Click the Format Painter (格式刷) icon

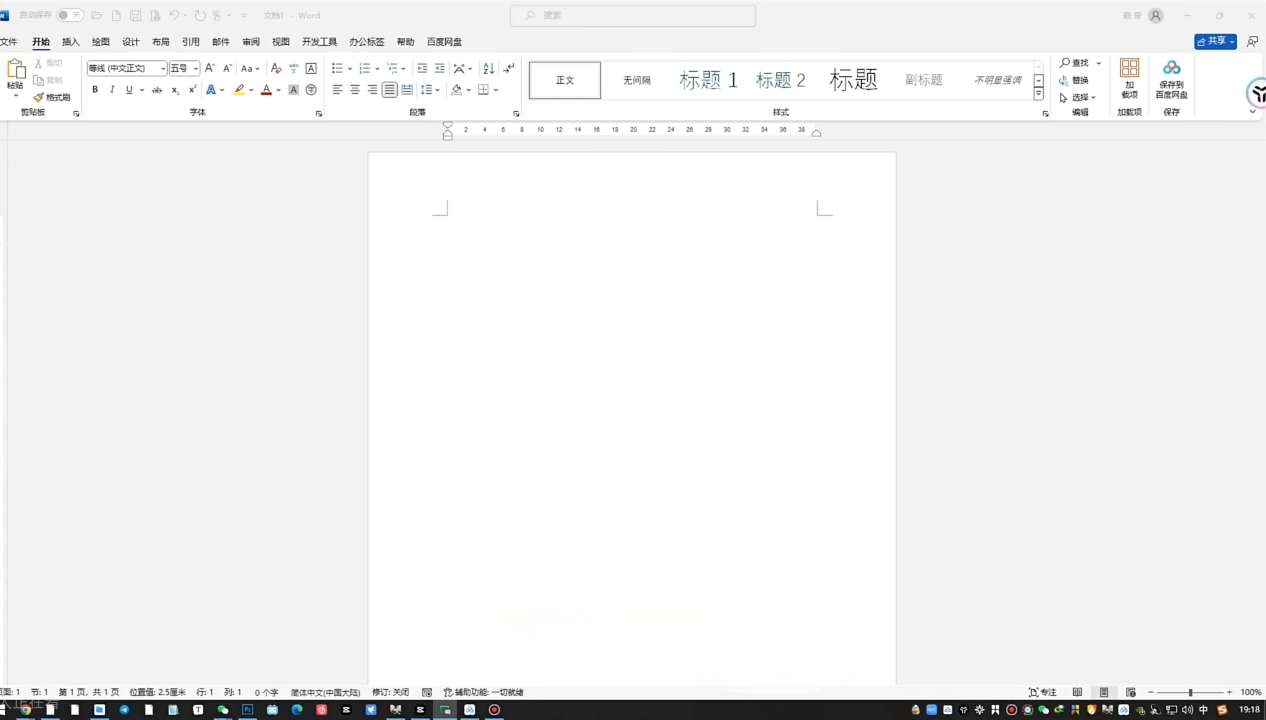click(x=52, y=97)
